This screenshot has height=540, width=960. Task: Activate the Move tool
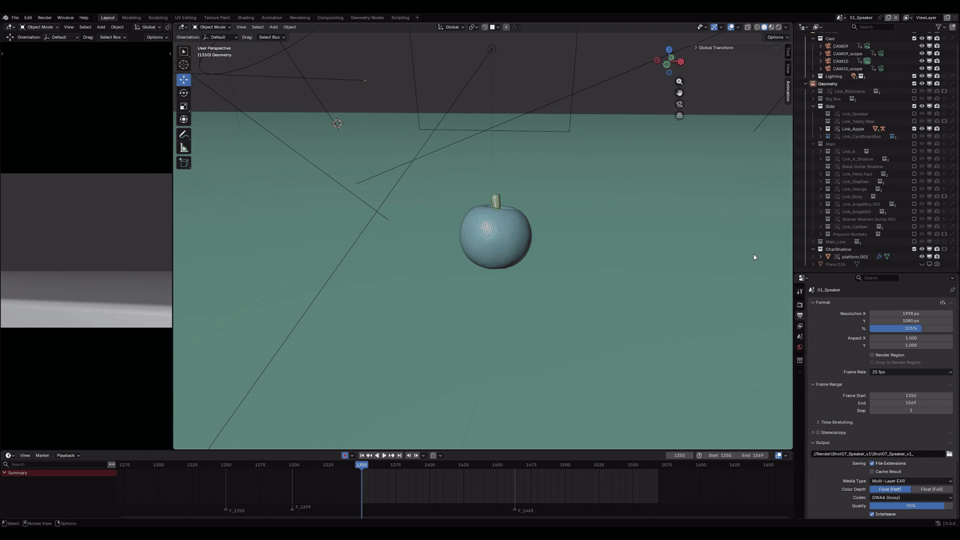184,80
